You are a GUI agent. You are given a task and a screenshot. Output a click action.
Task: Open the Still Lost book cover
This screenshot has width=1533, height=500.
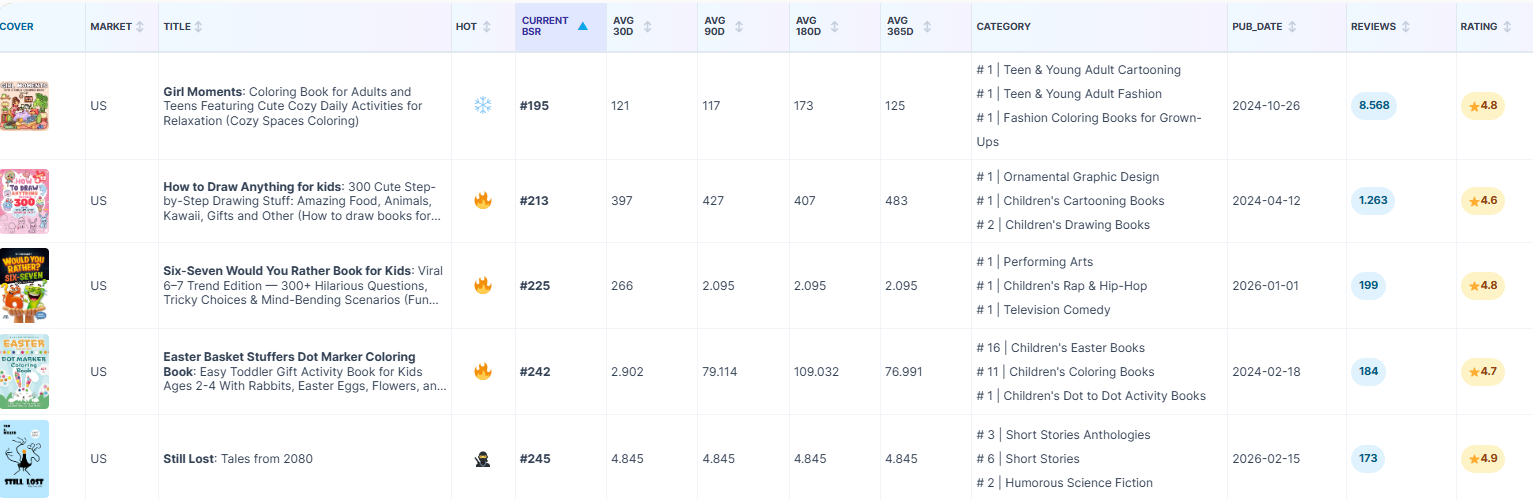[x=24, y=459]
